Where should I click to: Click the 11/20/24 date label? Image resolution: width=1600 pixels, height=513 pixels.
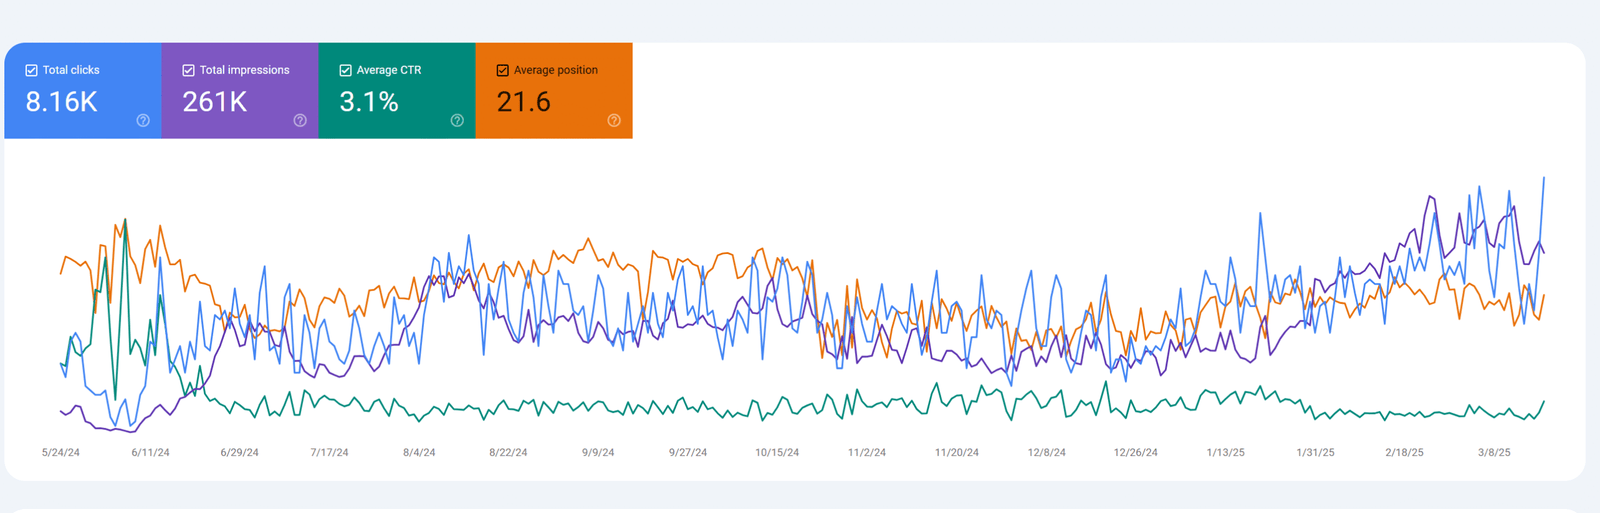point(957,453)
